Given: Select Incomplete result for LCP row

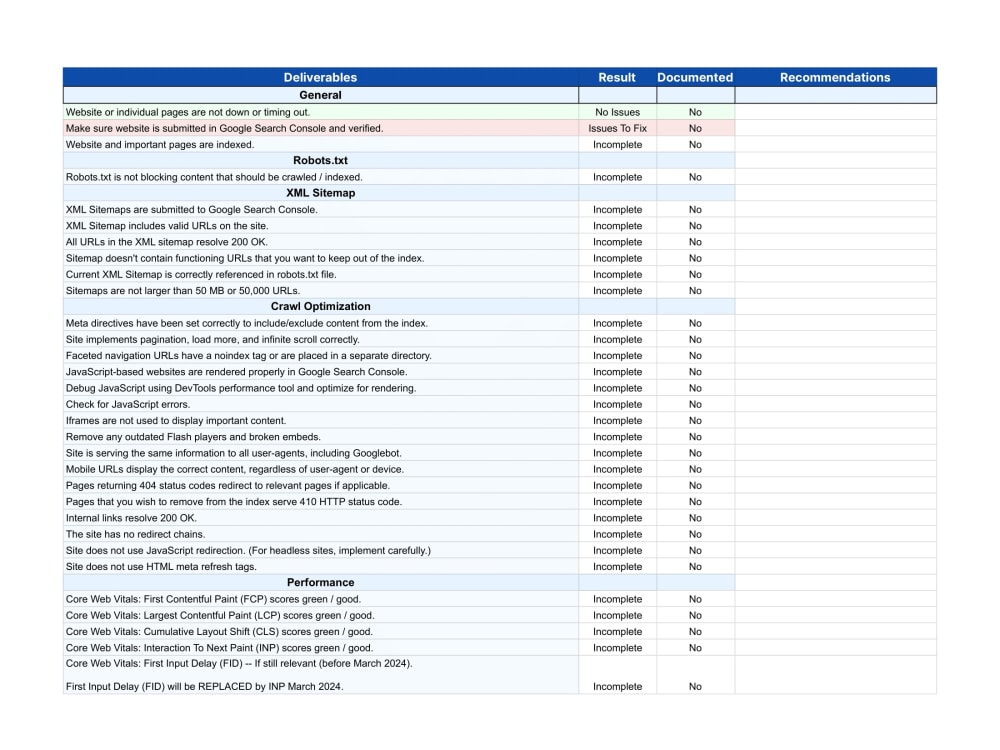Looking at the screenshot, I should pyautogui.click(x=617, y=615).
